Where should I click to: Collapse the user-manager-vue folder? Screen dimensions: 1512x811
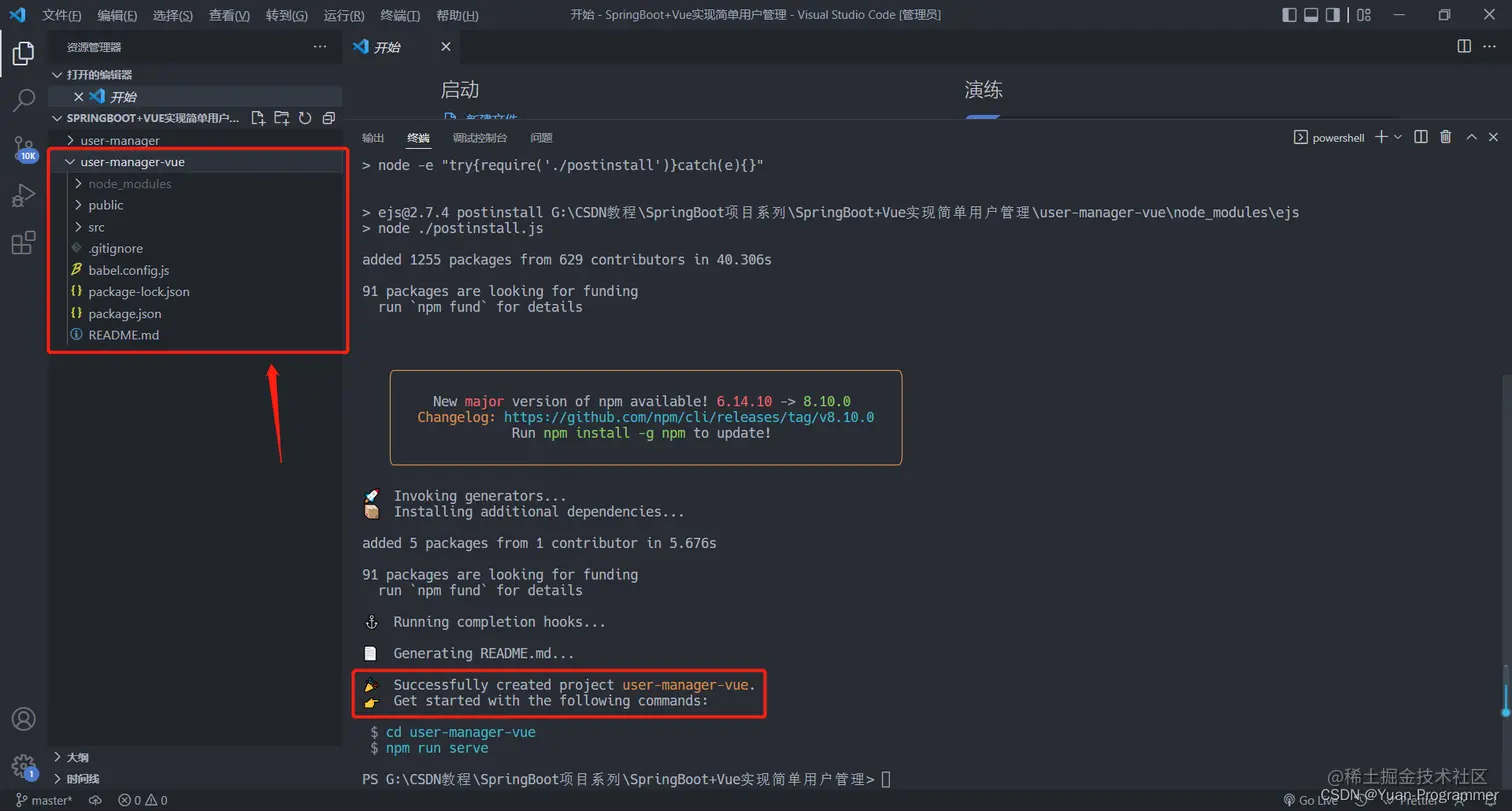195,162
